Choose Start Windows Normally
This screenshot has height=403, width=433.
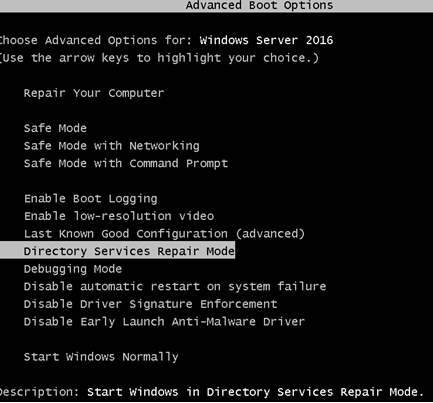click(101, 357)
